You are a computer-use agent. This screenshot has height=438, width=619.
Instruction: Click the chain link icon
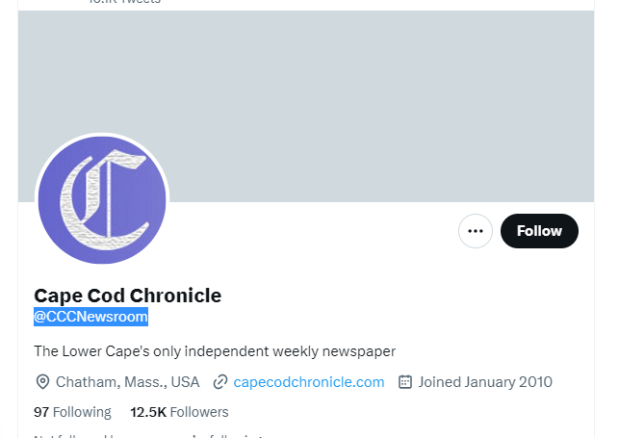[x=220, y=382]
